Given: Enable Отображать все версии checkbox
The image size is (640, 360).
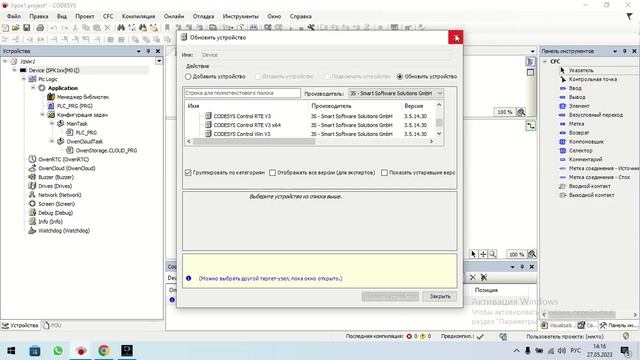Looking at the screenshot, I should 273,173.
